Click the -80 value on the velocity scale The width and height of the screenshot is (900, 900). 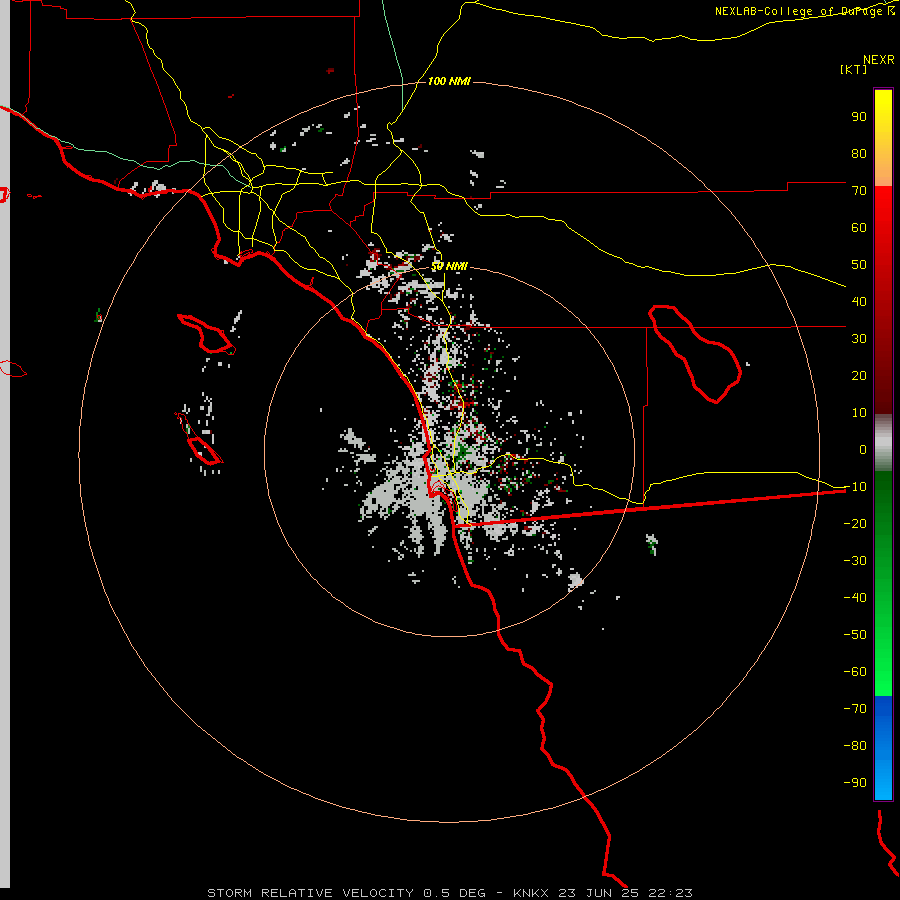tap(855, 746)
